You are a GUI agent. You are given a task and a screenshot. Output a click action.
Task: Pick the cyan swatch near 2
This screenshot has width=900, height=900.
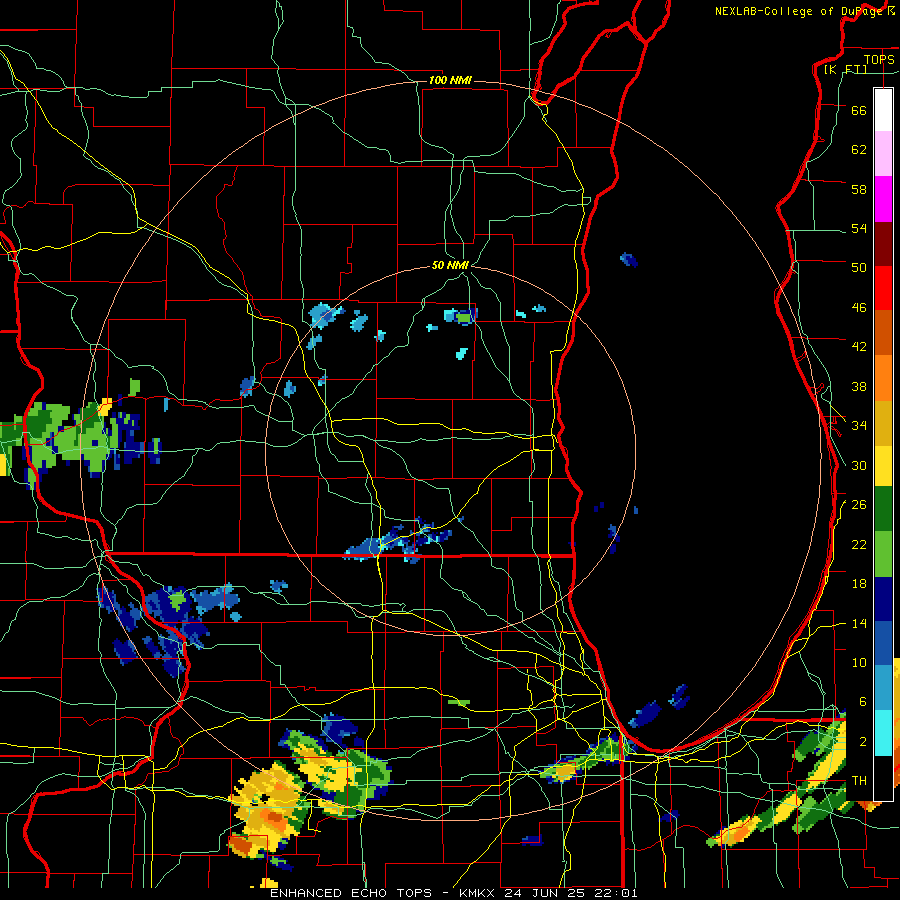click(883, 733)
